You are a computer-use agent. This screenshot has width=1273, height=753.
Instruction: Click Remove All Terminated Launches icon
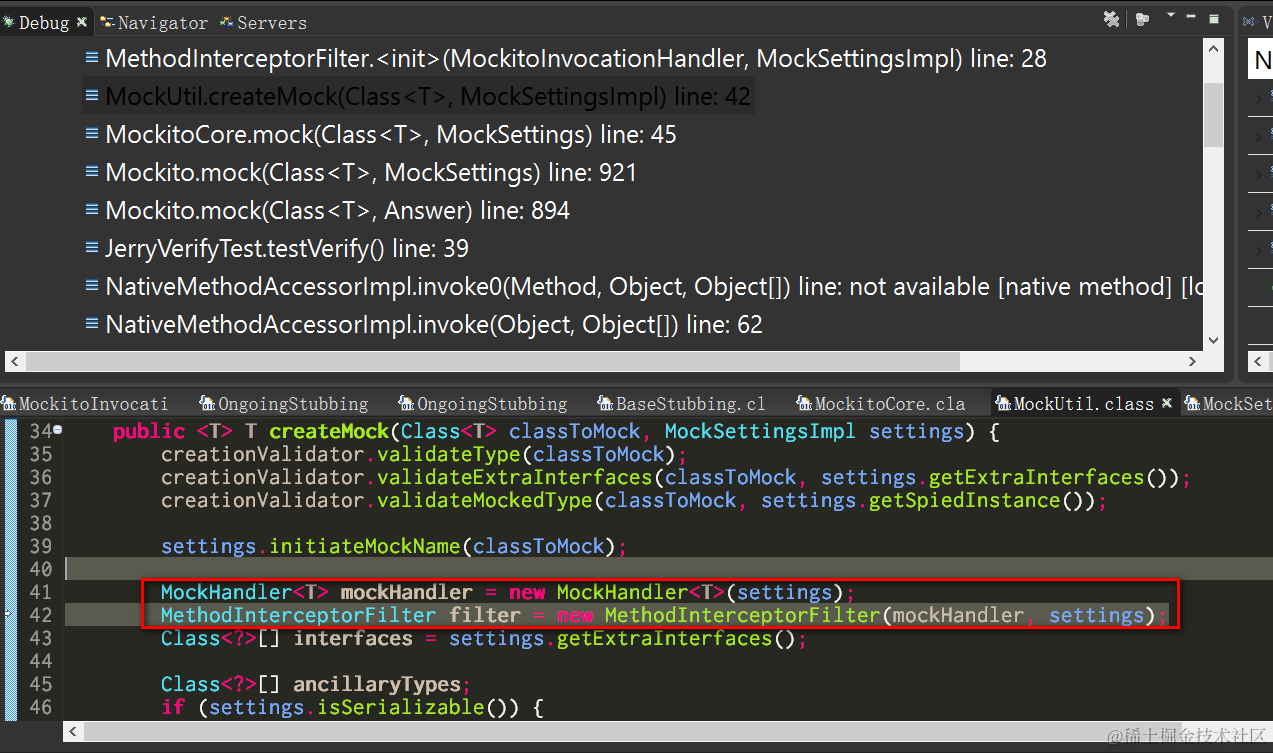[1111, 19]
